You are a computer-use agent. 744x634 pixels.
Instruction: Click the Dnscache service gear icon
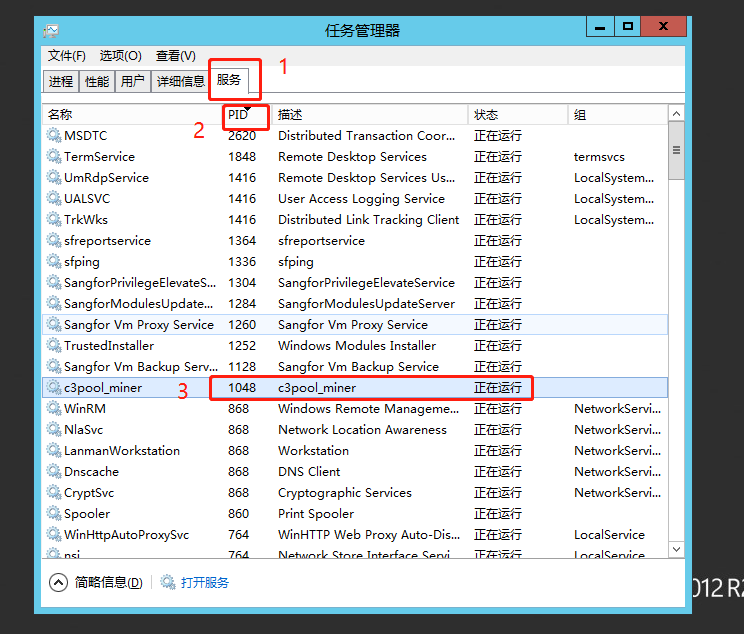(x=54, y=471)
